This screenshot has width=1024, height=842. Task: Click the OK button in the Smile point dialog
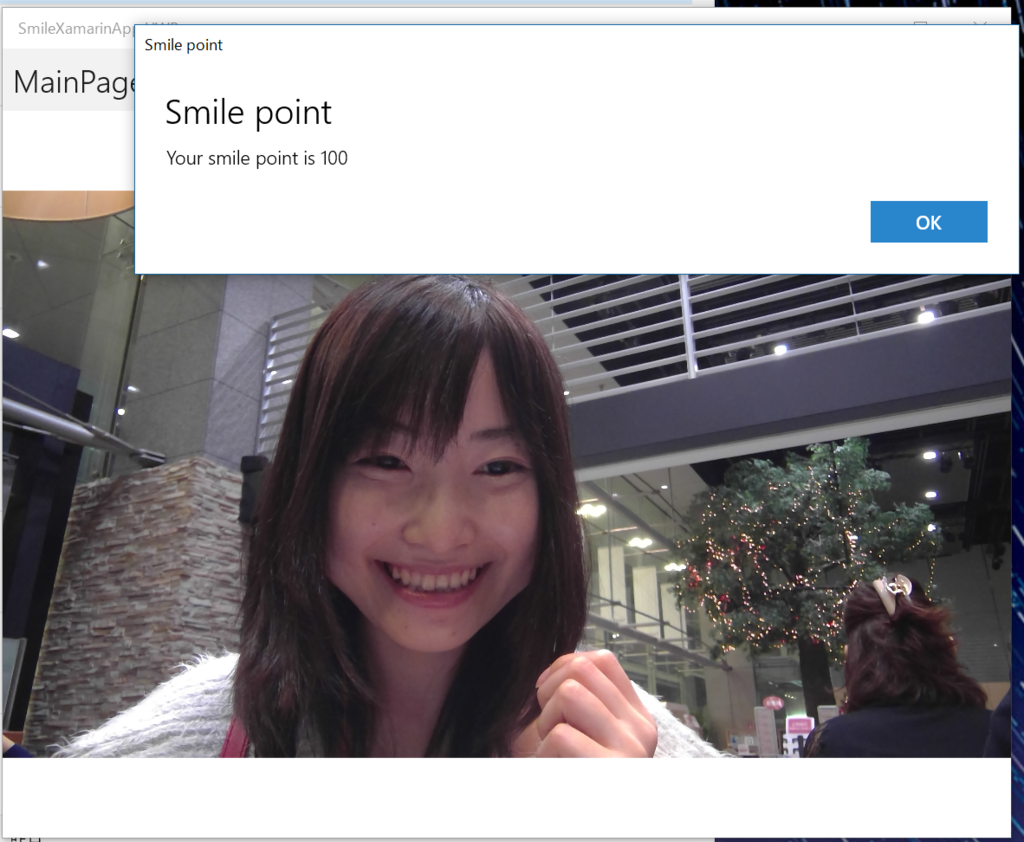[928, 221]
